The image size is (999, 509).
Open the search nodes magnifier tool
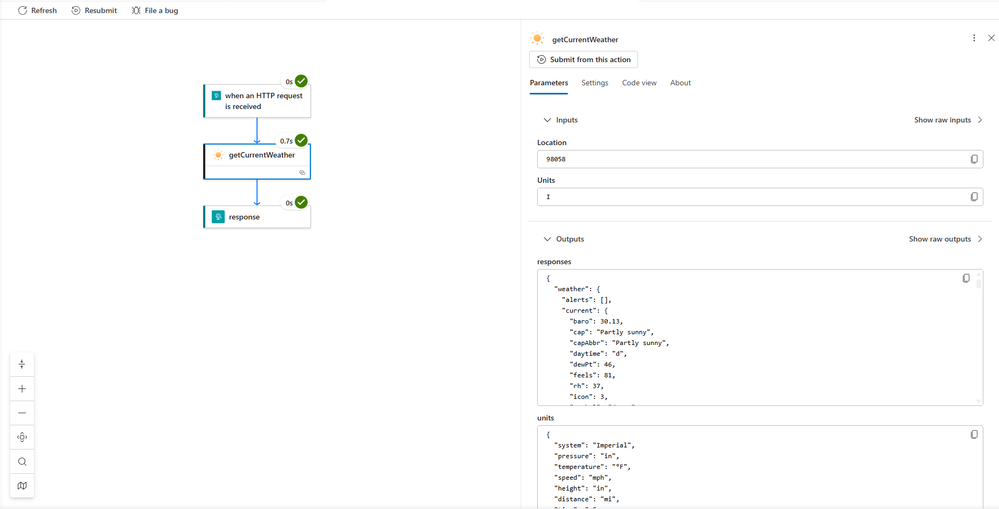pyautogui.click(x=22, y=462)
